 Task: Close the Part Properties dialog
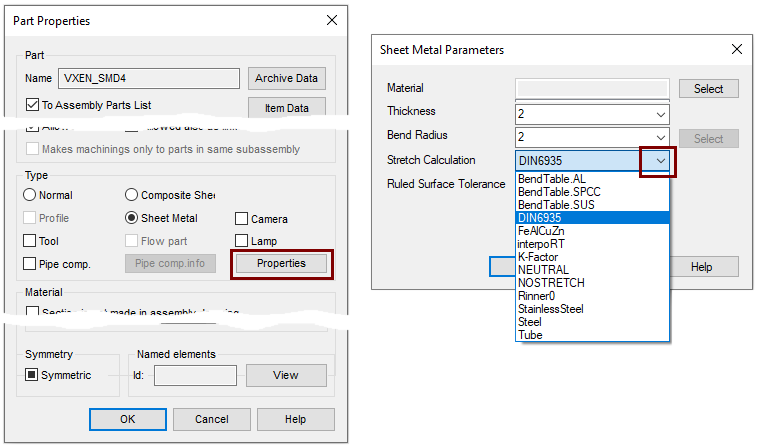[332, 20]
